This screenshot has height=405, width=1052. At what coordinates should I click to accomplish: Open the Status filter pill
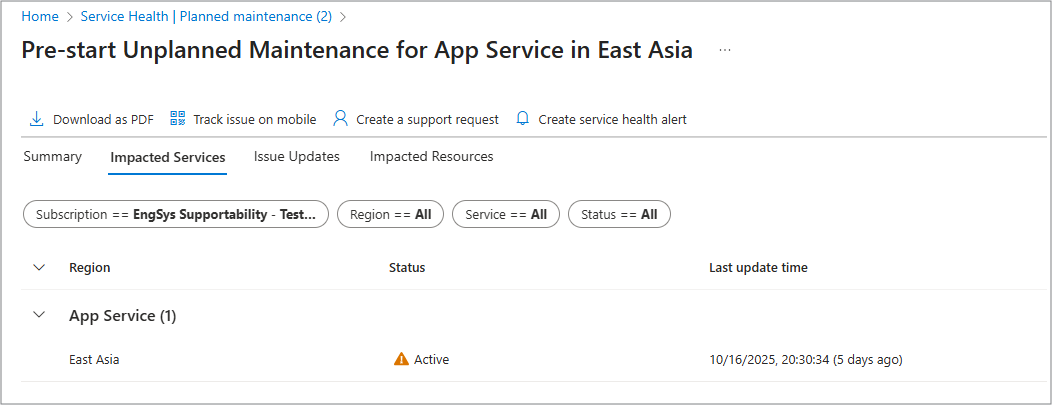point(619,214)
